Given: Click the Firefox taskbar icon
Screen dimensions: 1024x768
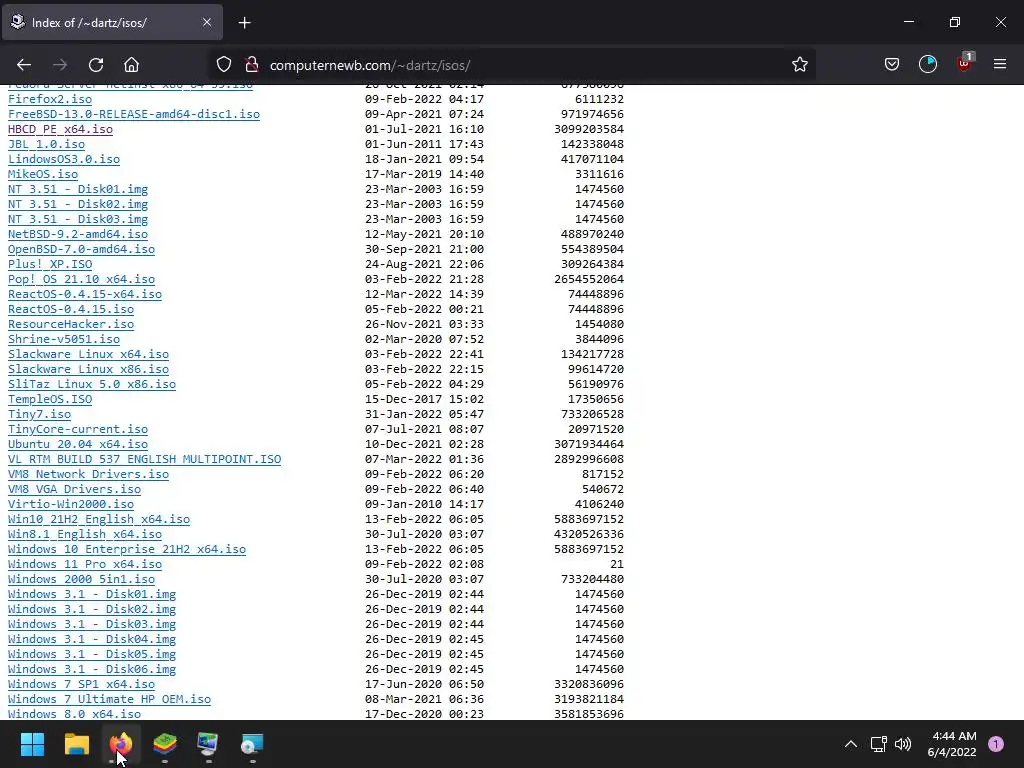Looking at the screenshot, I should (120, 744).
